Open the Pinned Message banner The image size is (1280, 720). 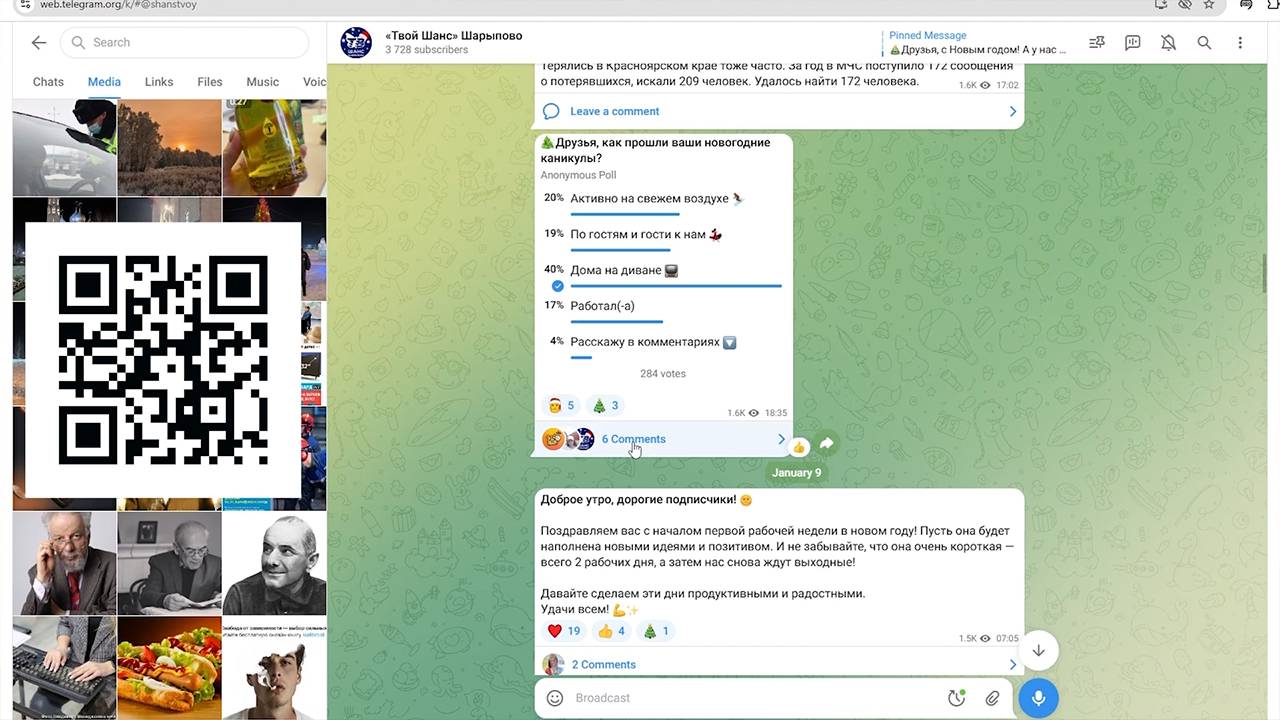click(977, 42)
